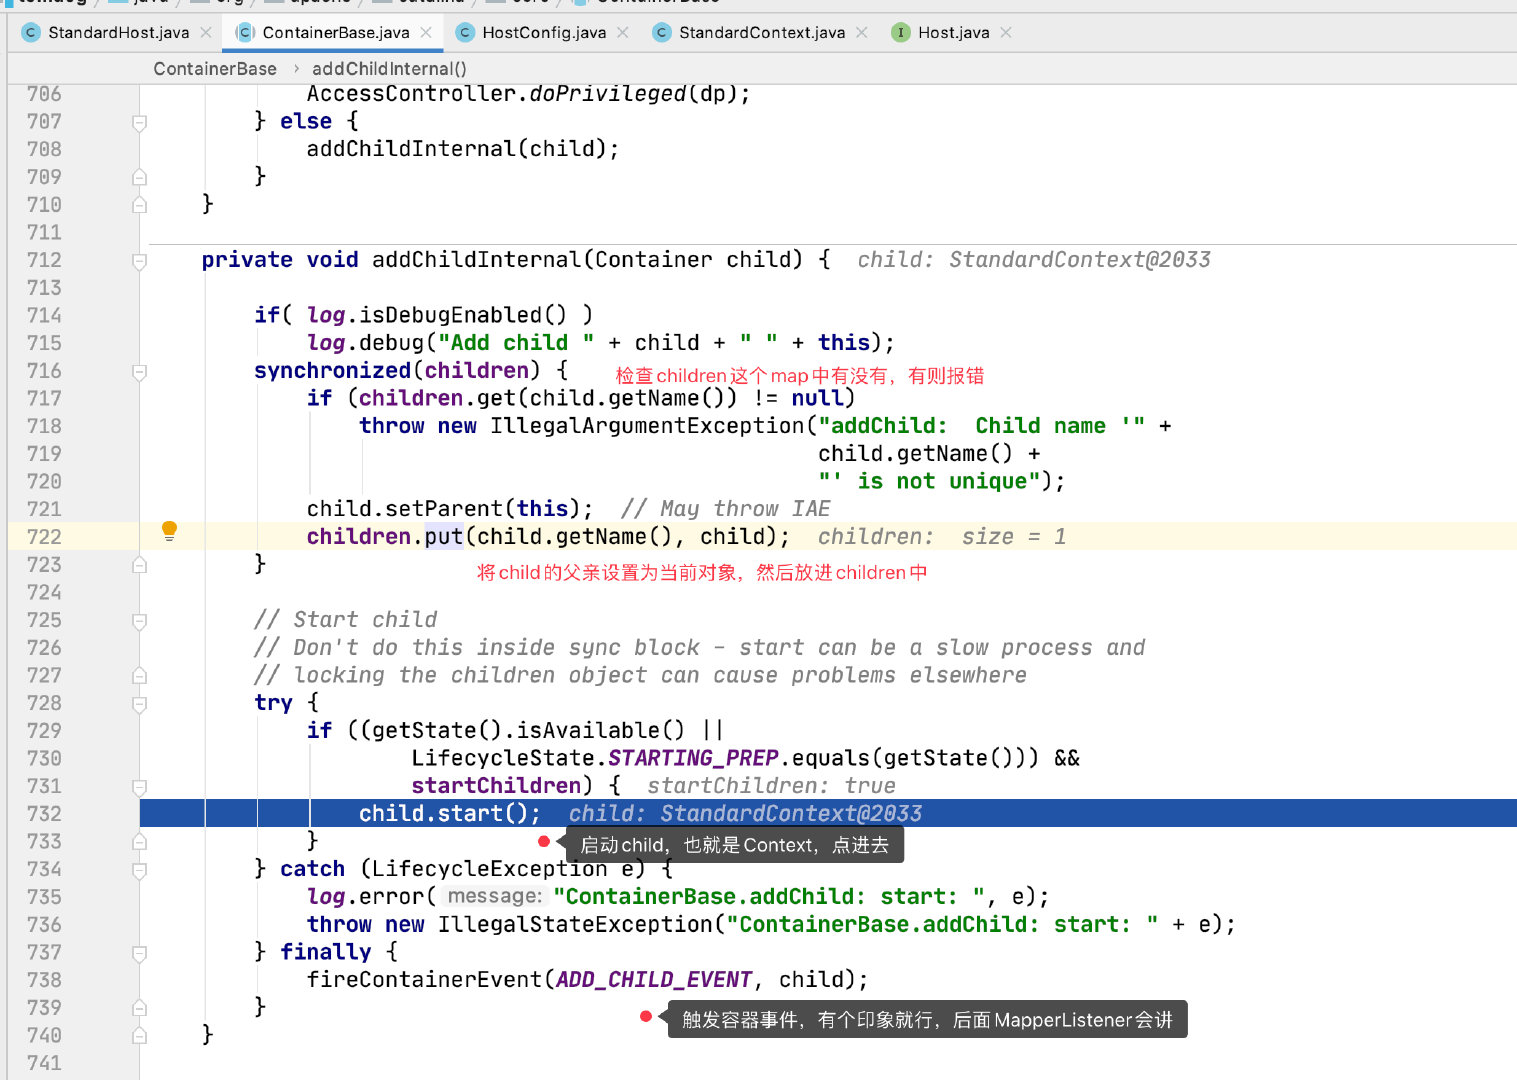Image resolution: width=1517 pixels, height=1080 pixels.
Task: Close the Host.java tab
Action: point(1006,33)
